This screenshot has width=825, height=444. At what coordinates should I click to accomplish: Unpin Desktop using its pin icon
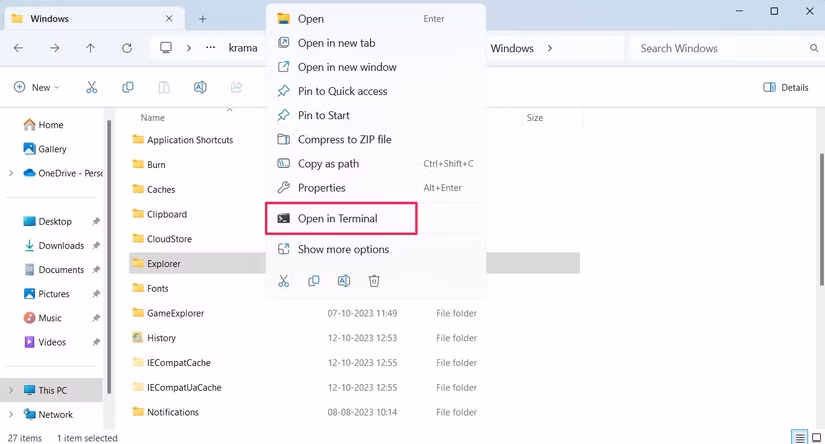[96, 221]
